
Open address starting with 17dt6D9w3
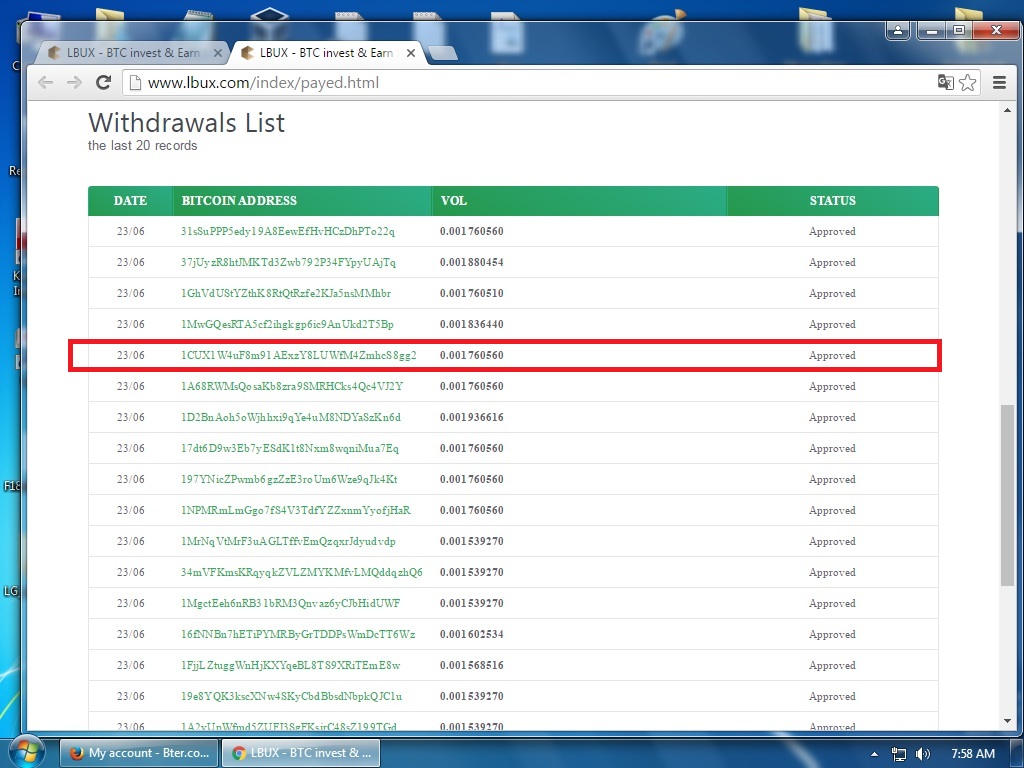click(x=290, y=449)
